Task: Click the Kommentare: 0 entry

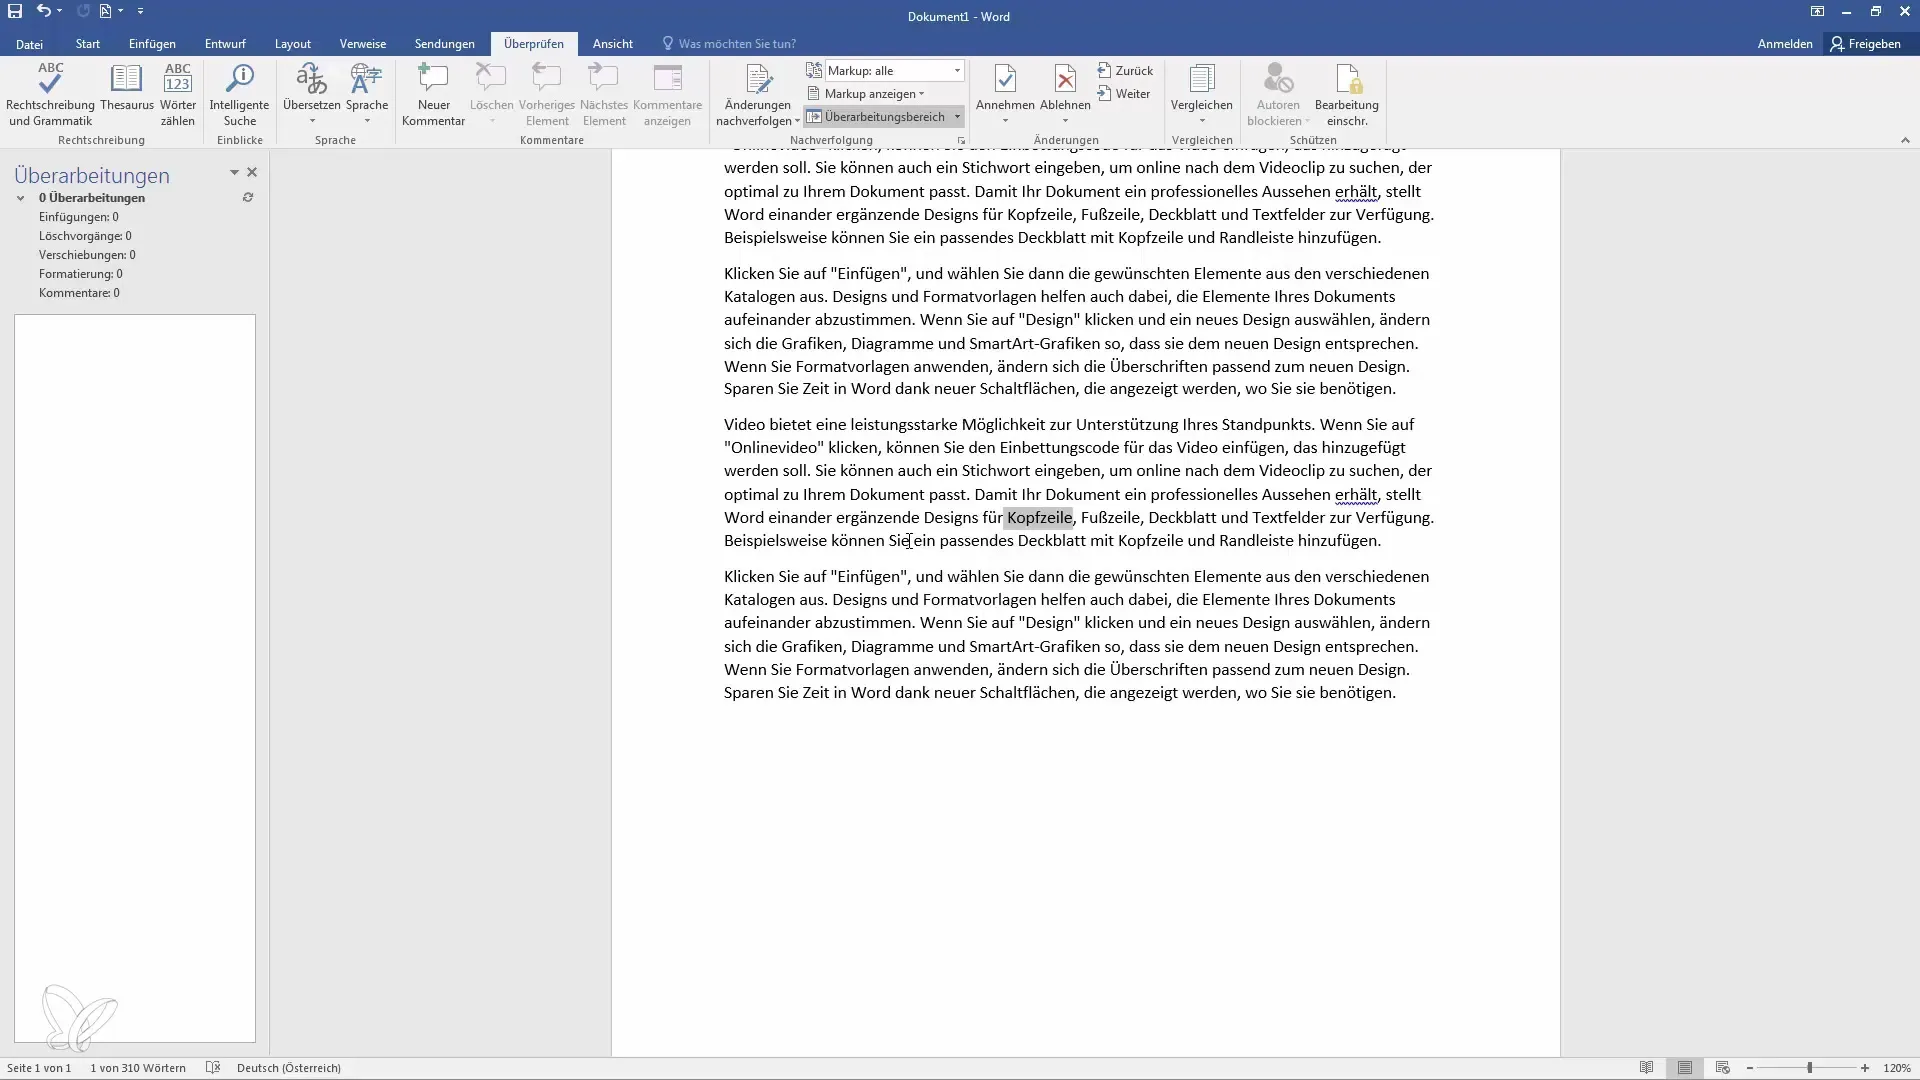Action: coord(79,293)
